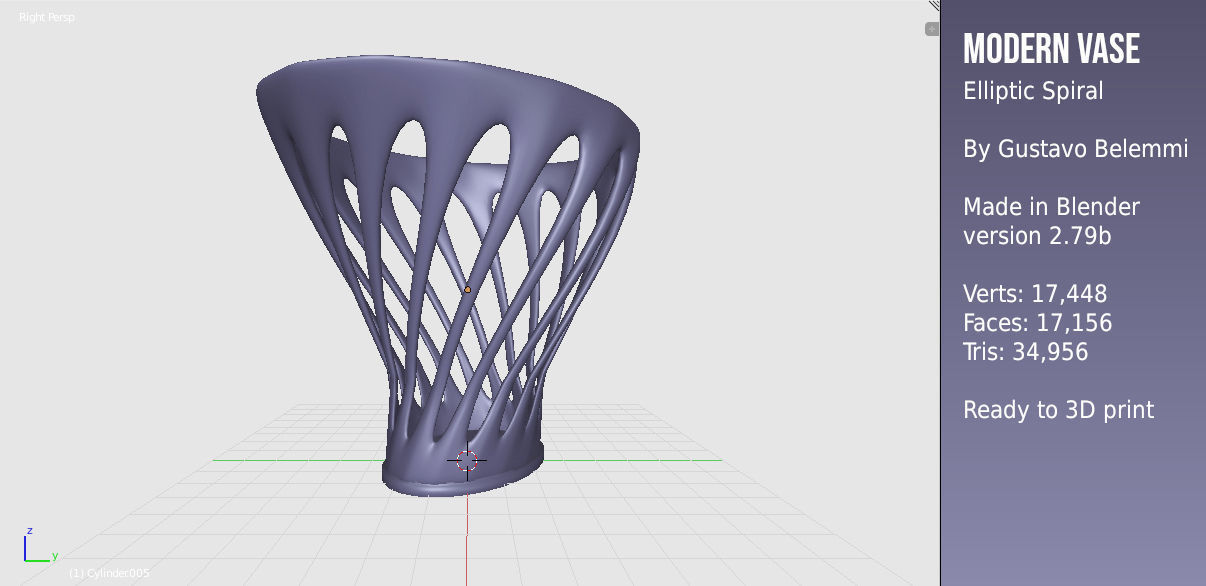Click the '(1) Cylinder.005' object name label
Image resolution: width=1206 pixels, height=586 pixels.
pos(109,573)
